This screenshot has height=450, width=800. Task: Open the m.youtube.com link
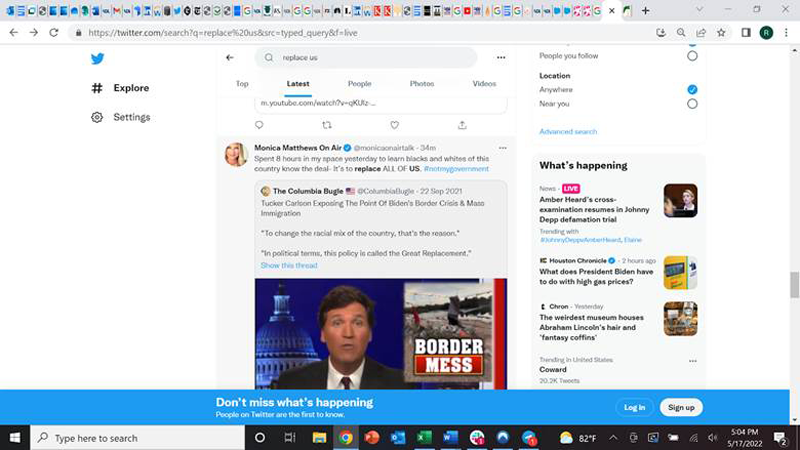pos(318,103)
